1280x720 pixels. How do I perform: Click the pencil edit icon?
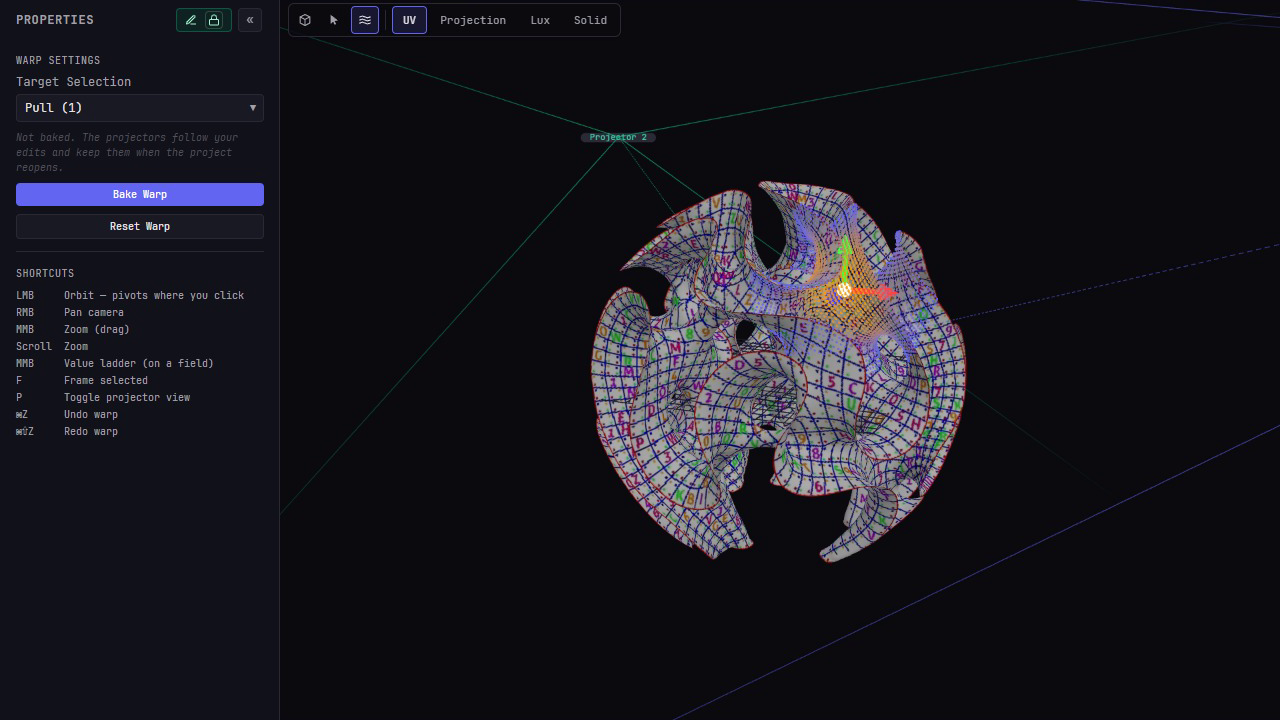190,20
